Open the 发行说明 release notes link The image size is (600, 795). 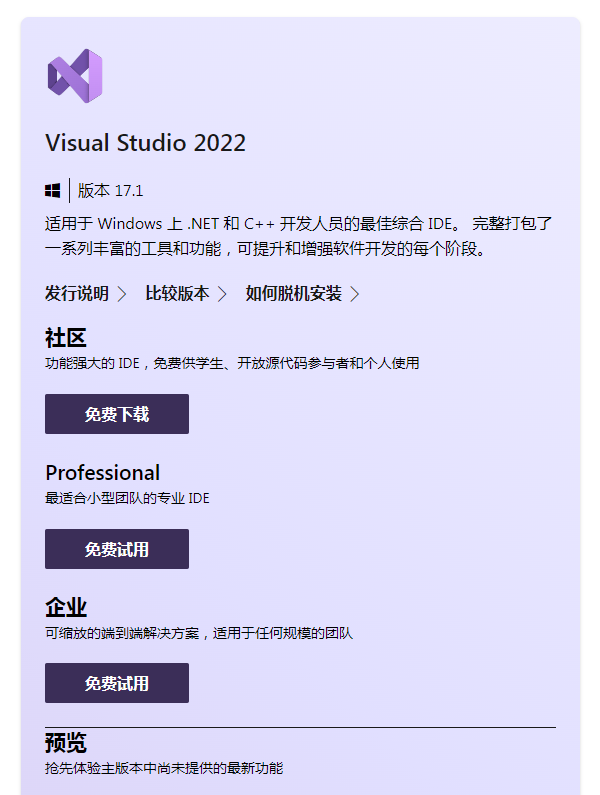coord(77,293)
